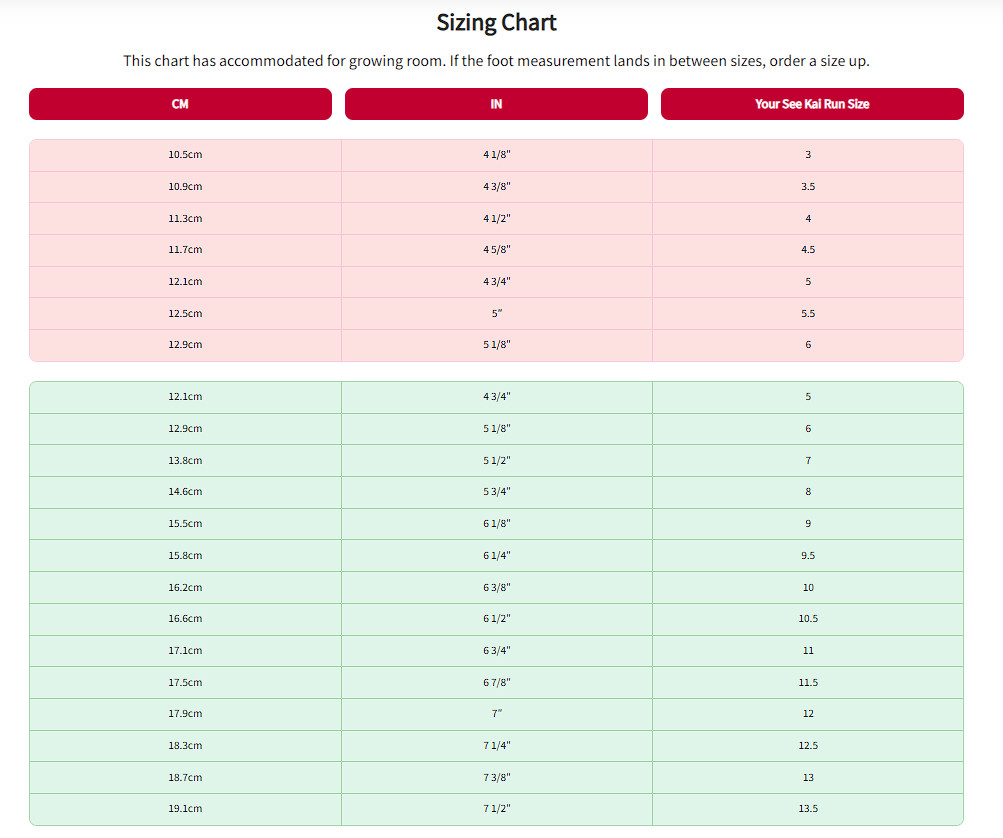
Task: Choose the size 3.5 cell
Action: point(808,187)
